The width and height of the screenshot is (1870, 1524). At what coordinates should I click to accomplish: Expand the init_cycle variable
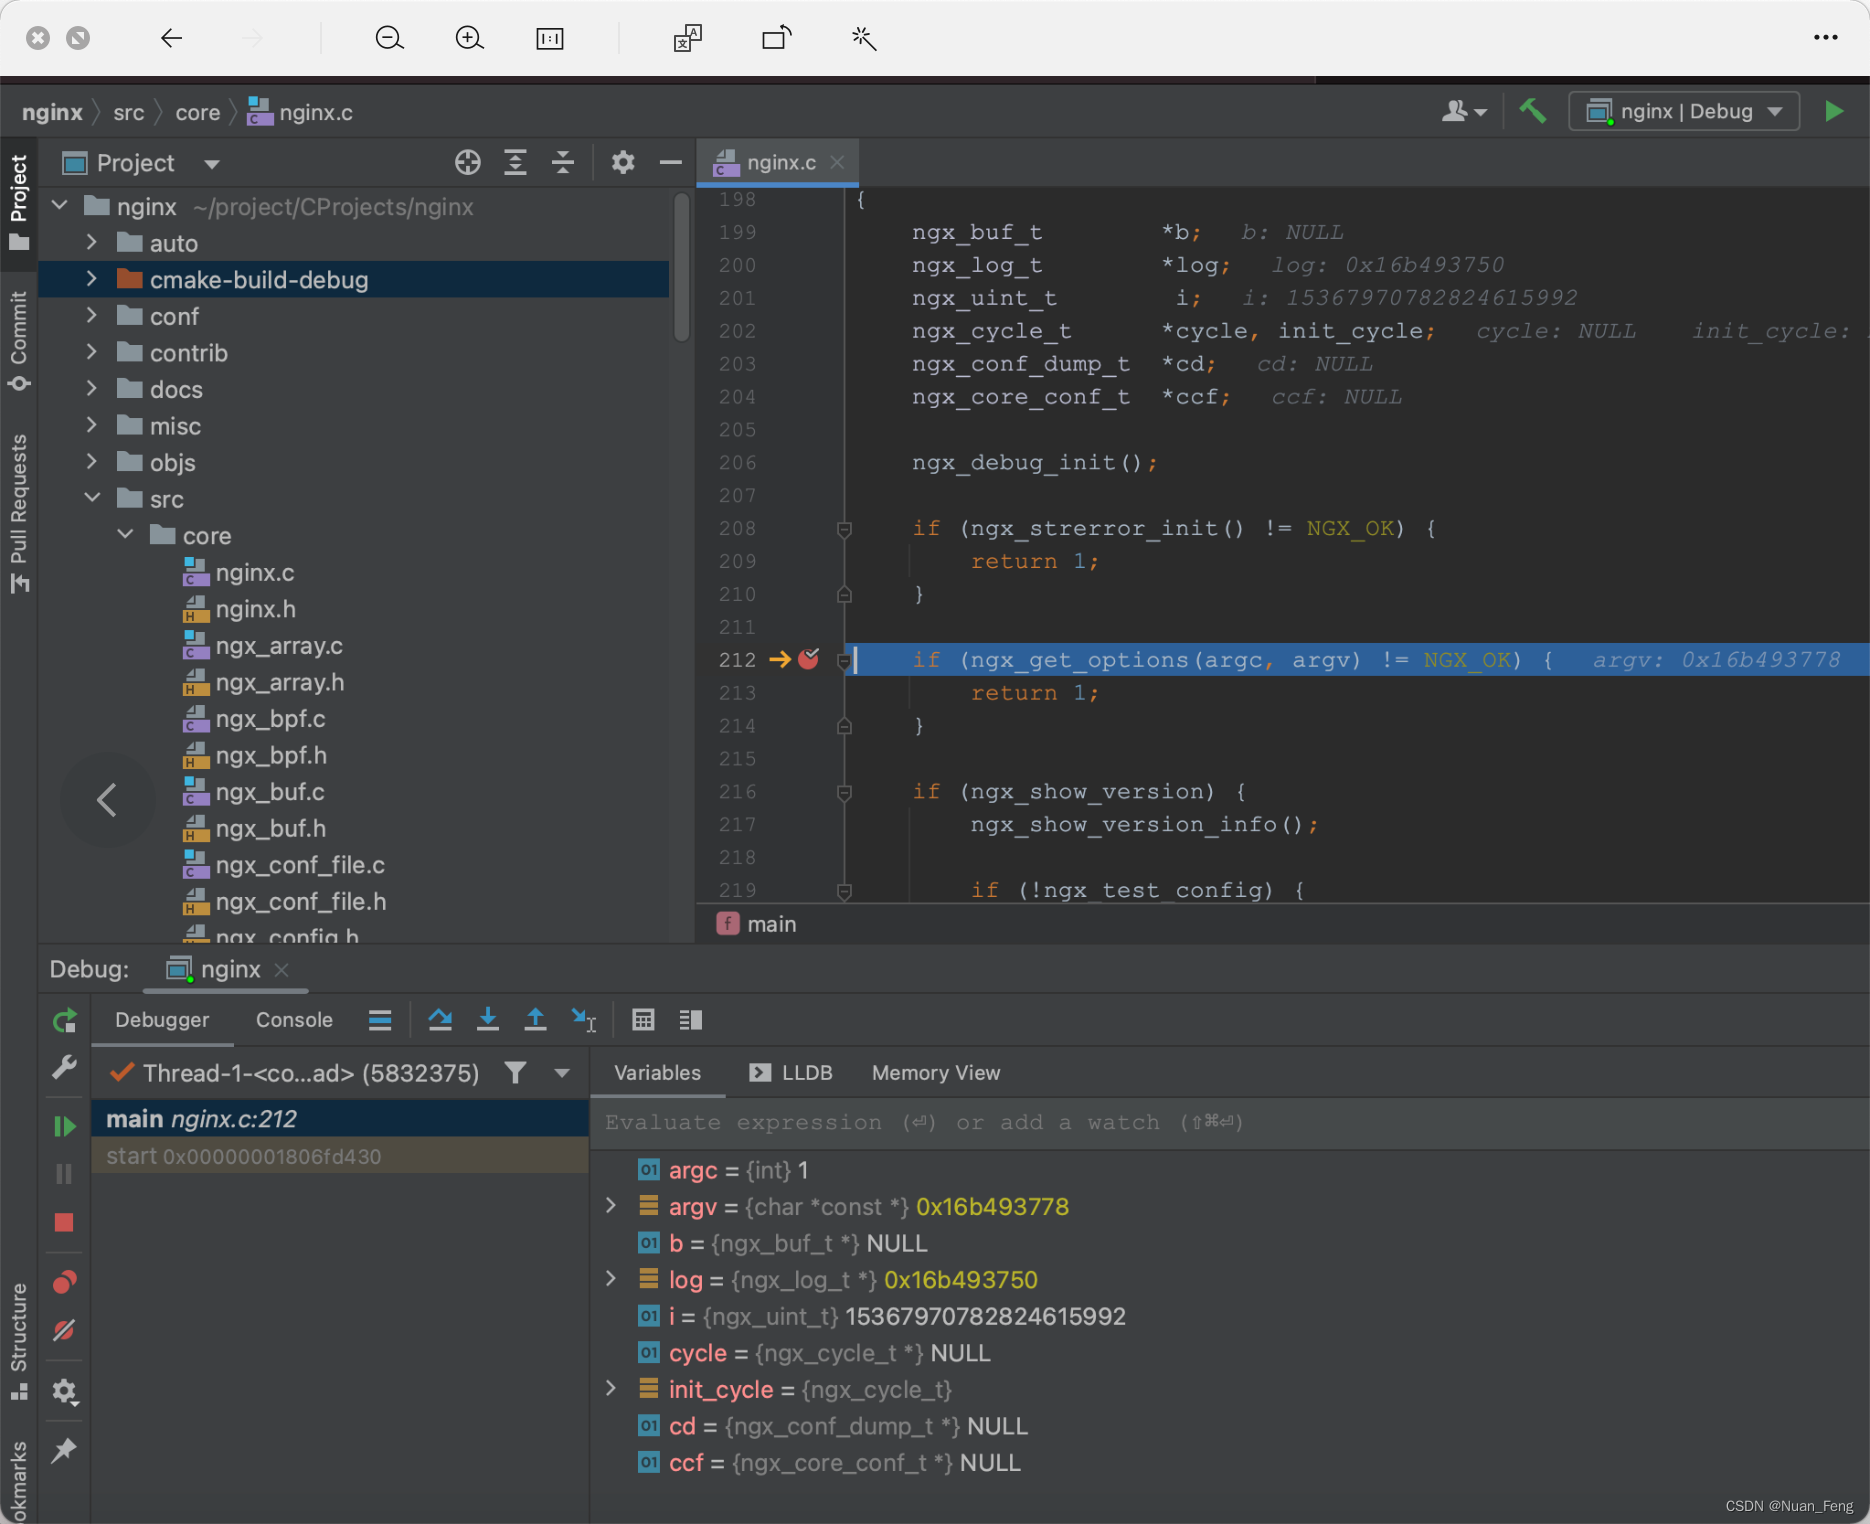pyautogui.click(x=611, y=1389)
